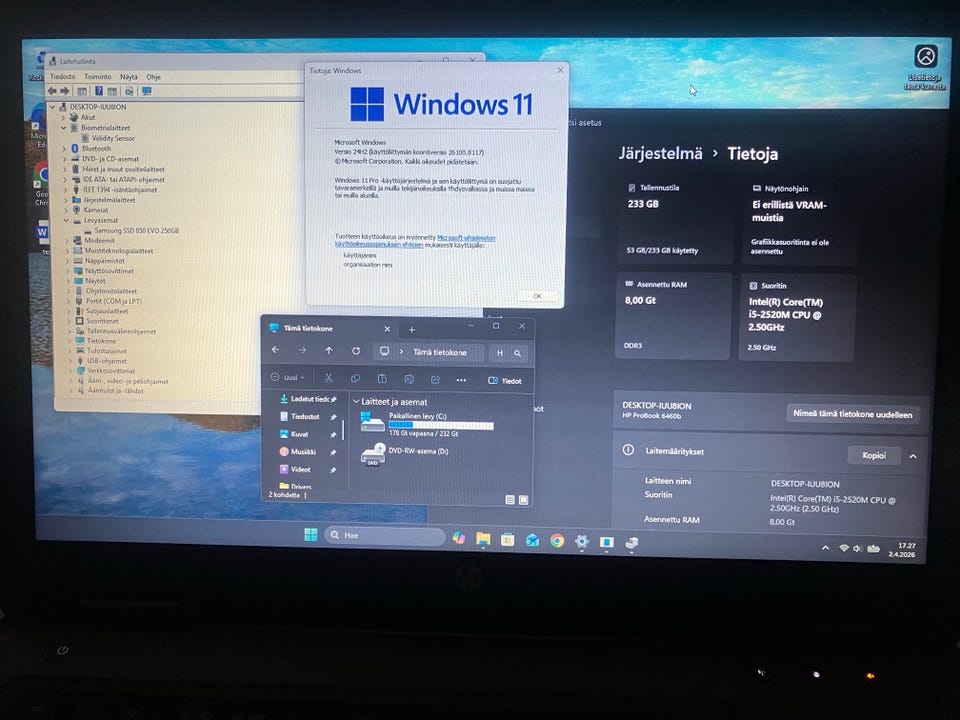960x720 pixels.
Task: Click the forward arrow in Laitehallinta toolbar
Action: coord(64,91)
